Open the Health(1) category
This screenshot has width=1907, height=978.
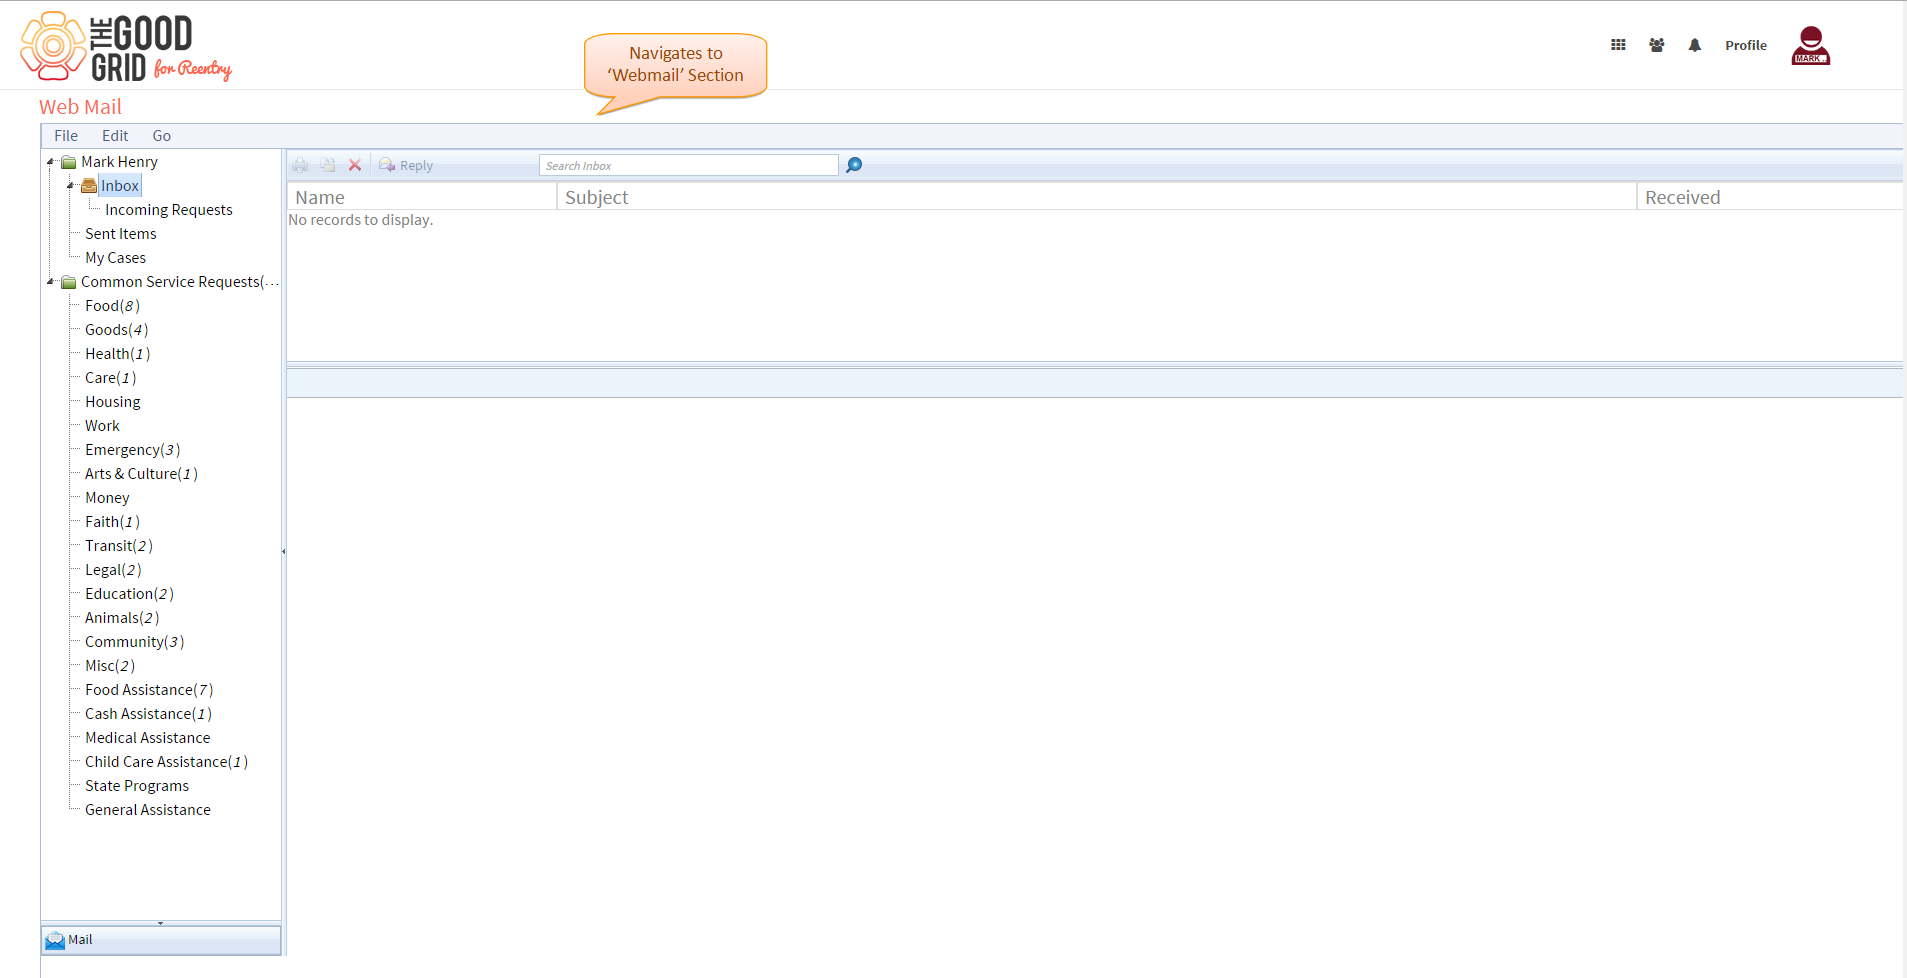pos(118,354)
